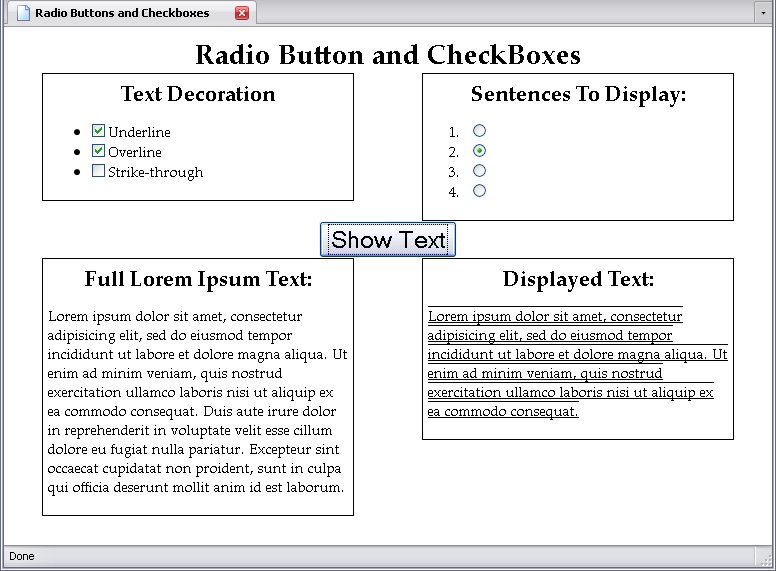Choose radio button for sentence 3
The image size is (776, 571).
click(479, 171)
